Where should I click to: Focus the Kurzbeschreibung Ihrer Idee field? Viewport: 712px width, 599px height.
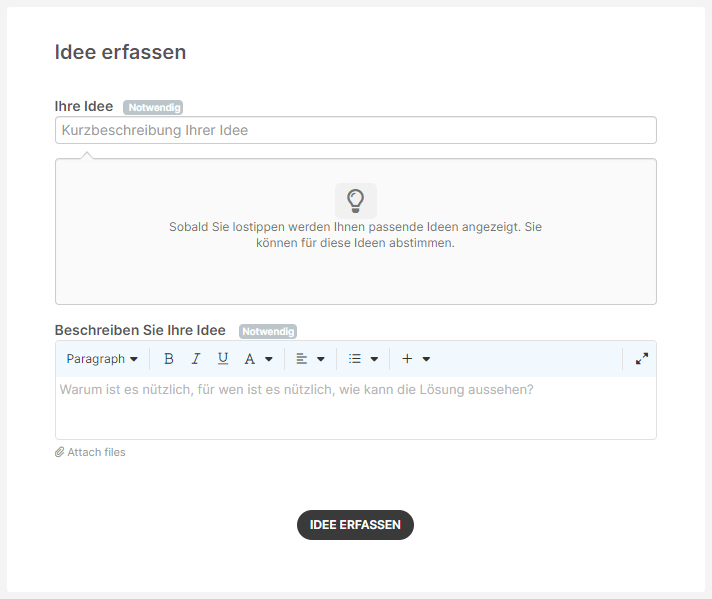(x=356, y=130)
